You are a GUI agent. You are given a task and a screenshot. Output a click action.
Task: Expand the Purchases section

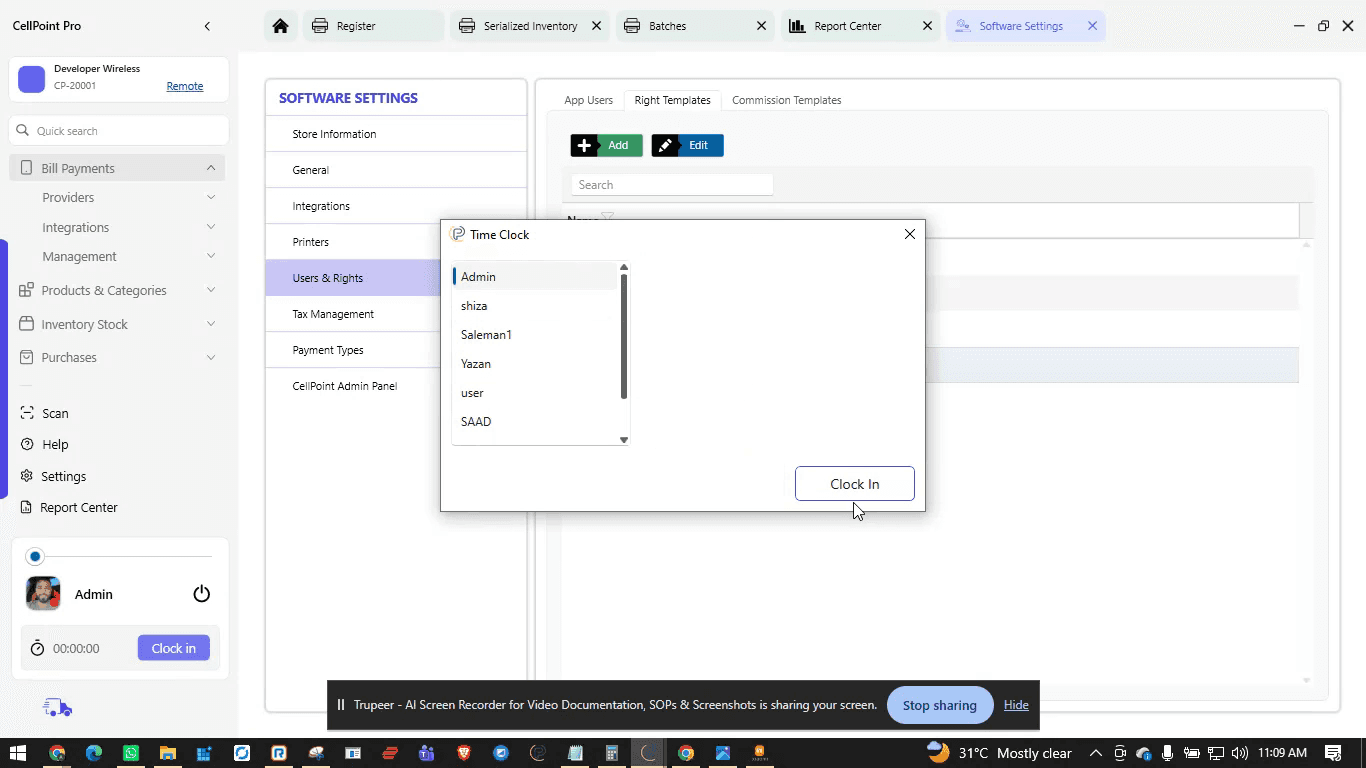pyautogui.click(x=211, y=357)
